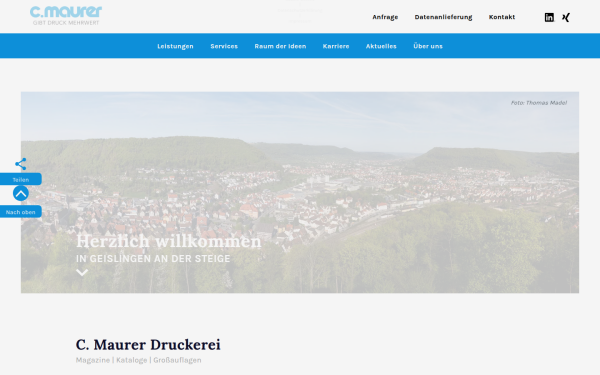Open the Xing profile icon
The image size is (600, 375).
click(x=566, y=17)
